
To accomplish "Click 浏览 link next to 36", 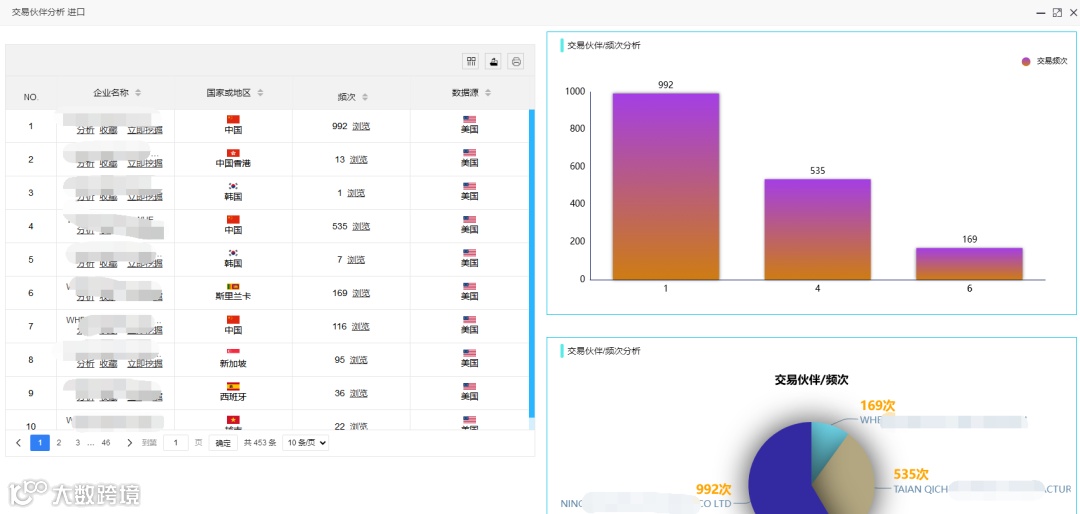I will 358,393.
